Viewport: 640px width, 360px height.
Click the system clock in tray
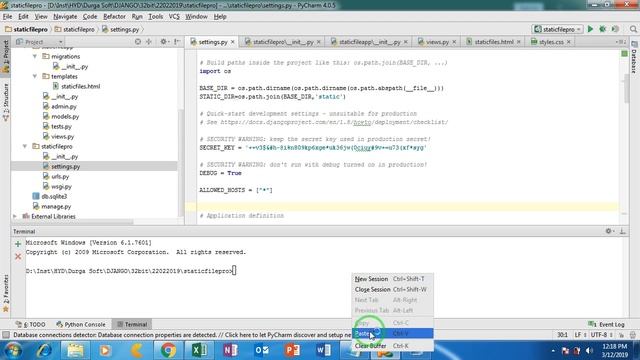pyautogui.click(x=614, y=350)
